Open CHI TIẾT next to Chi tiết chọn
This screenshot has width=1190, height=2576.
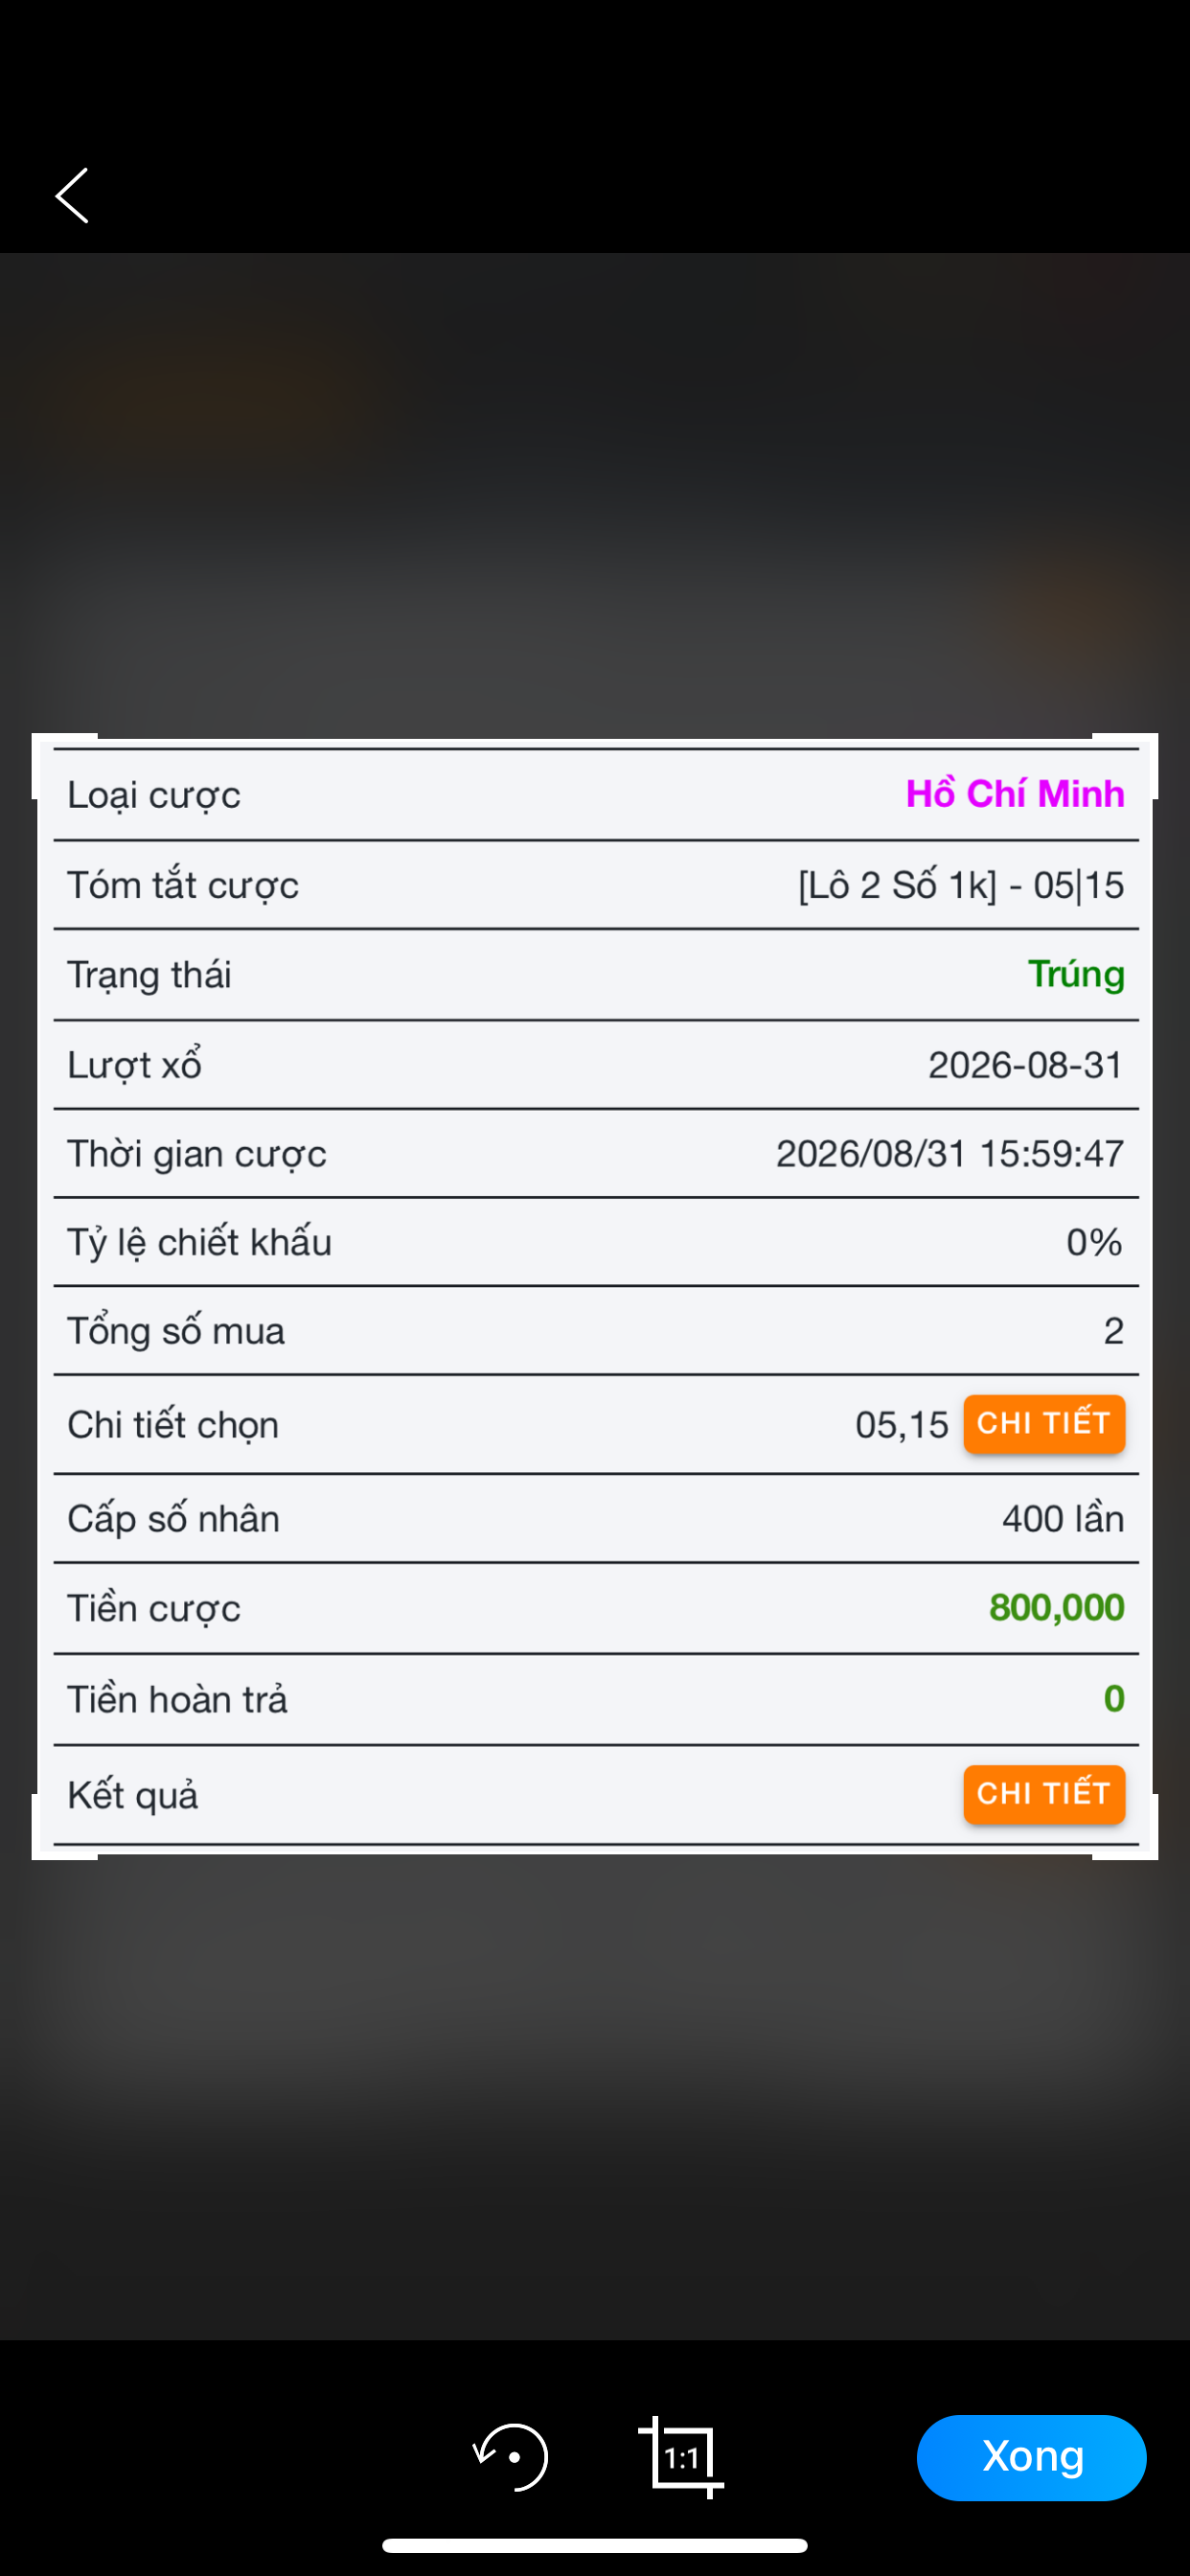(x=1044, y=1423)
